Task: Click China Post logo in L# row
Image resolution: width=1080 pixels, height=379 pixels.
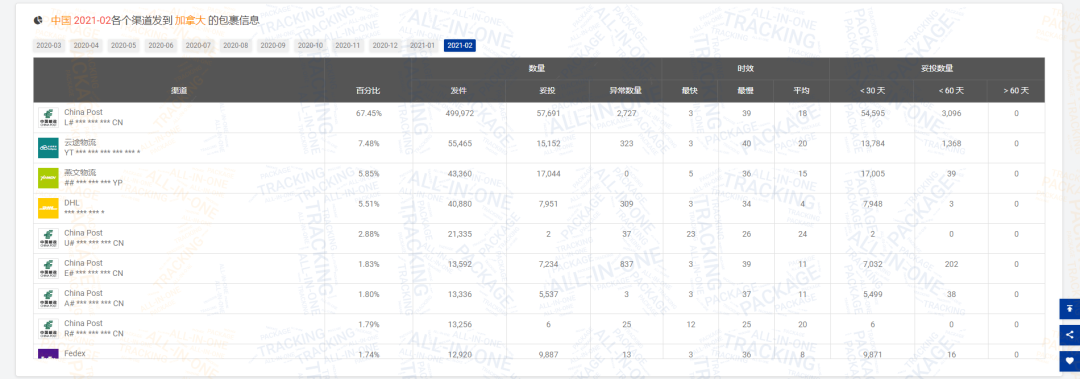Action: pos(48,117)
